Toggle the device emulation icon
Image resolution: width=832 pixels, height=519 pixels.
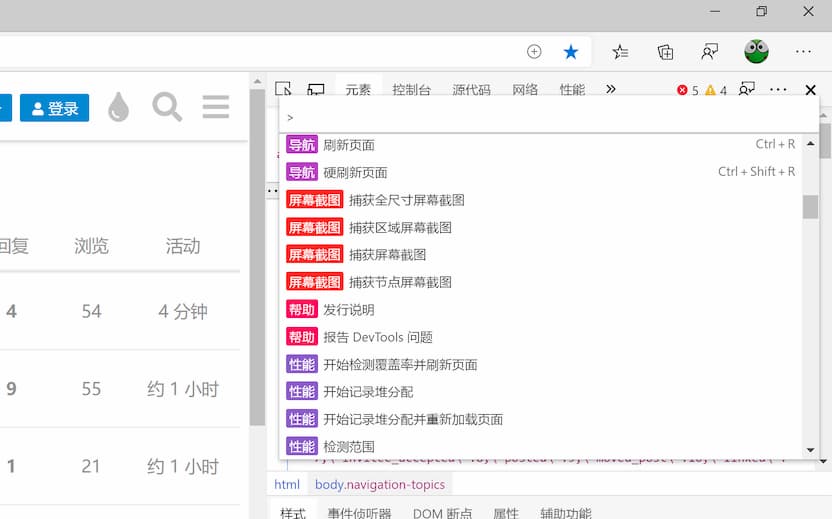pyautogui.click(x=316, y=89)
